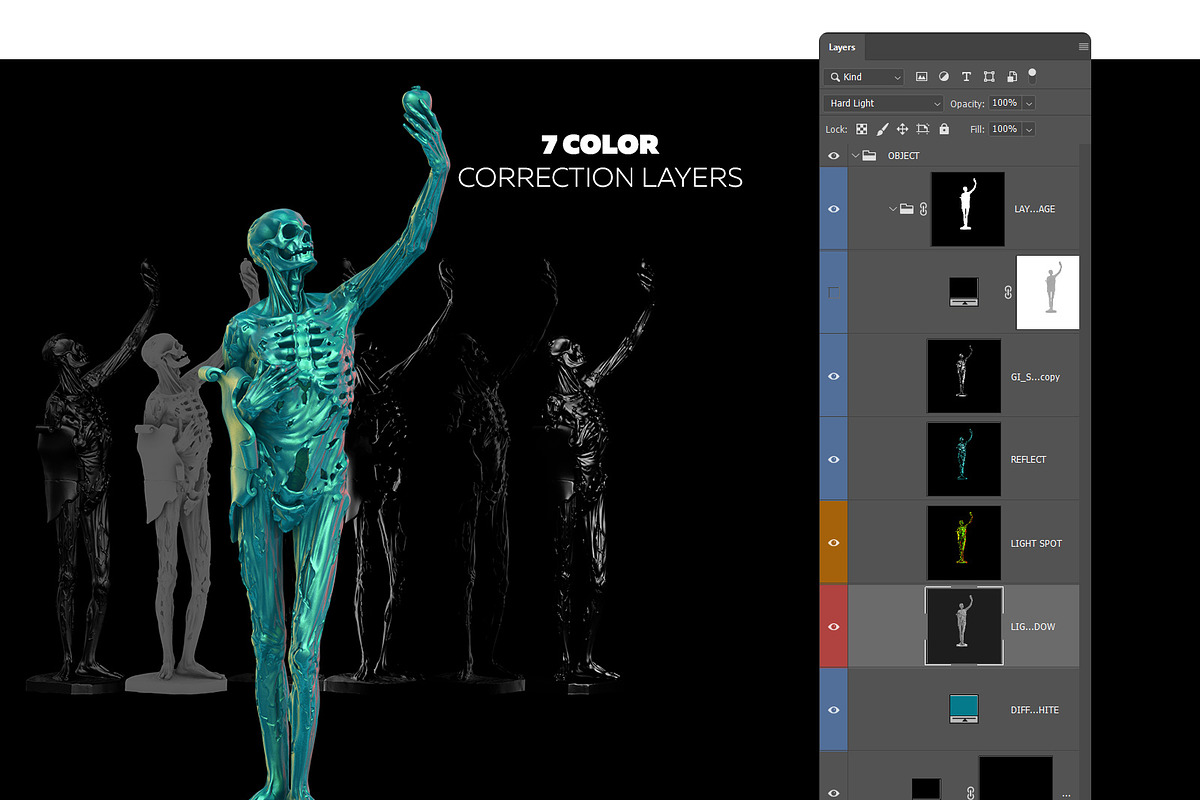Filter for pixel layers icon
Screen dimensions: 1200x800
click(x=921, y=77)
